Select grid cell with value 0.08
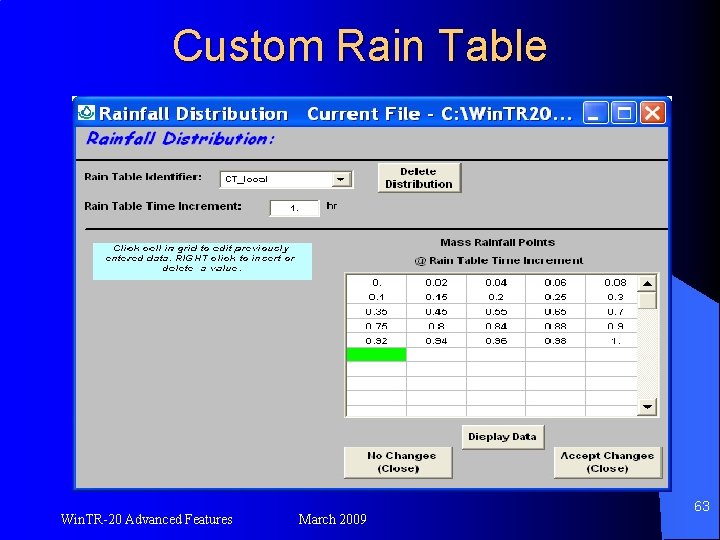 coord(611,282)
